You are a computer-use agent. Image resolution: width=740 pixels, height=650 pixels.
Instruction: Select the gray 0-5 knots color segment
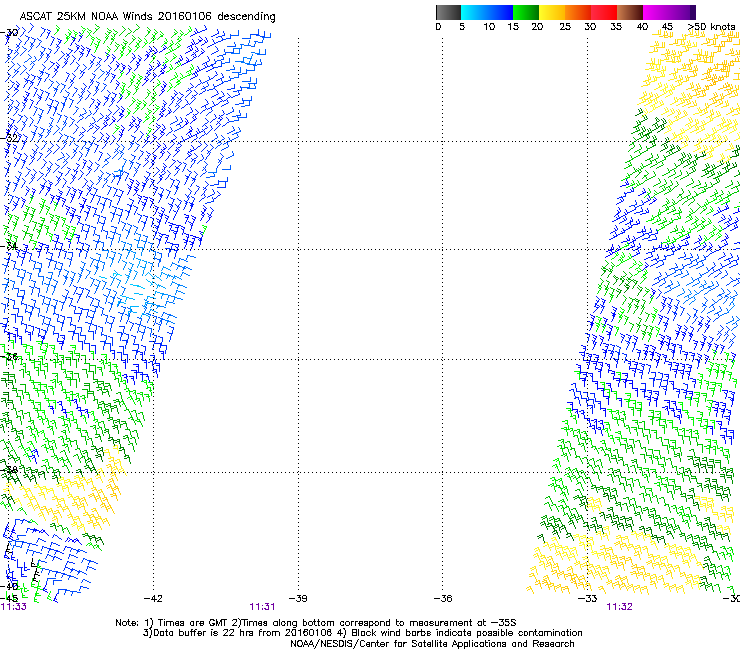click(x=448, y=12)
